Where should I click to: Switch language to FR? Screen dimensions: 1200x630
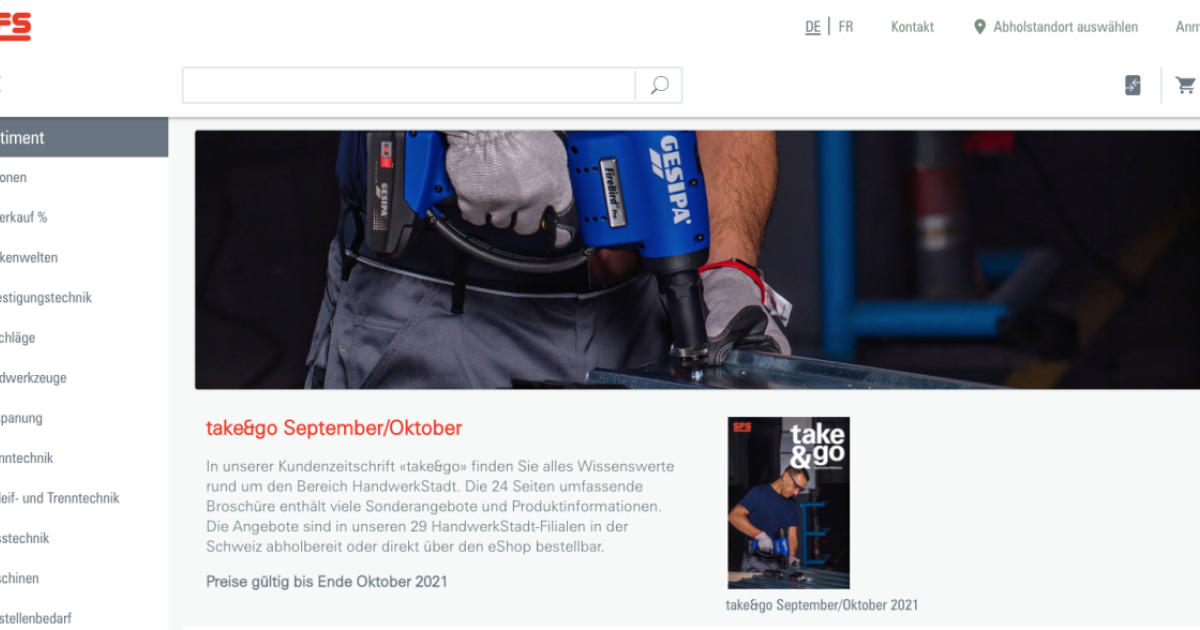point(846,27)
